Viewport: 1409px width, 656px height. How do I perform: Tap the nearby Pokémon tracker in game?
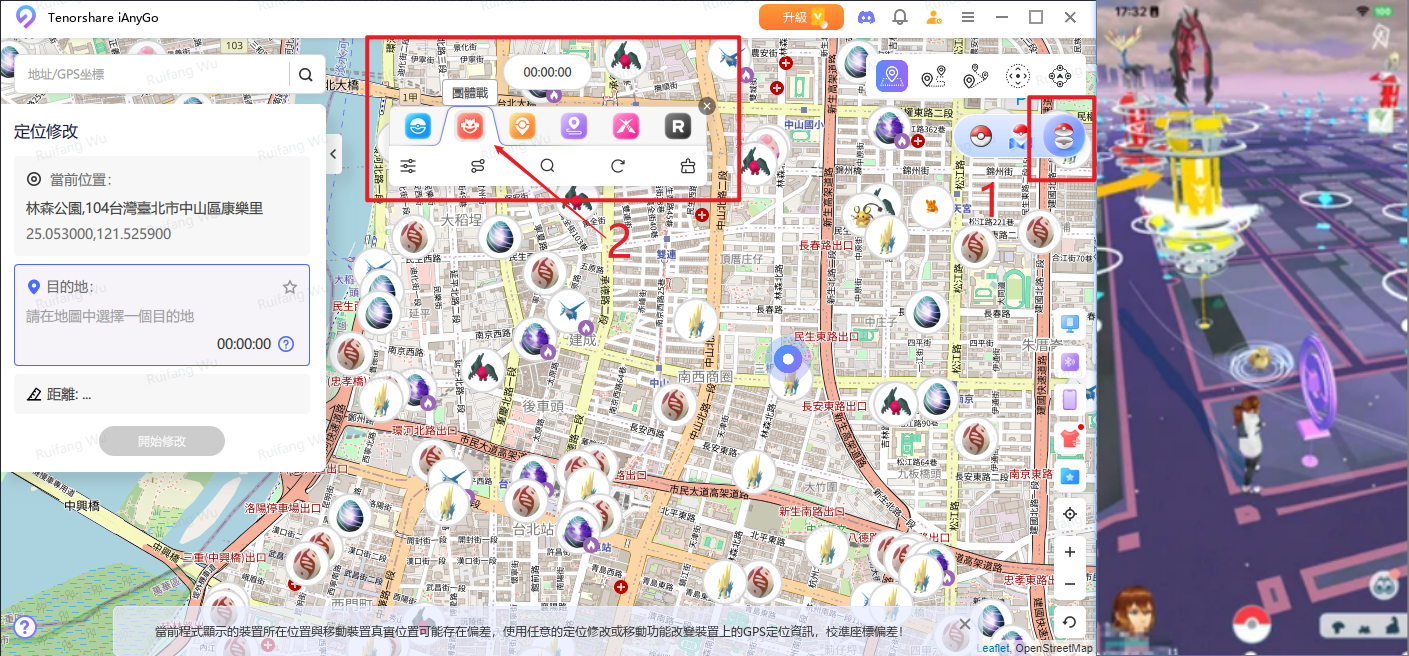1363,626
